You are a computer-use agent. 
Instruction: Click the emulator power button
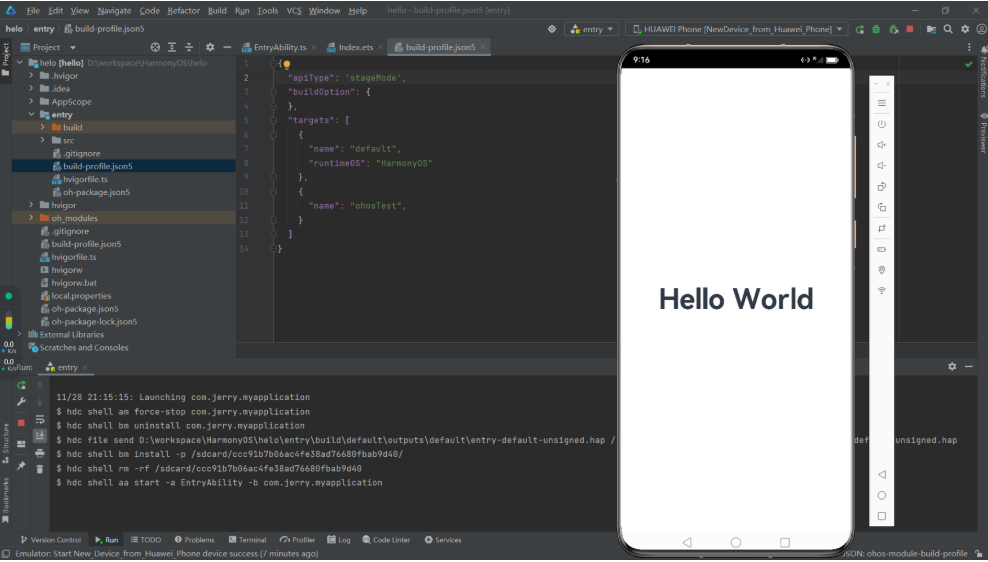[881, 124]
